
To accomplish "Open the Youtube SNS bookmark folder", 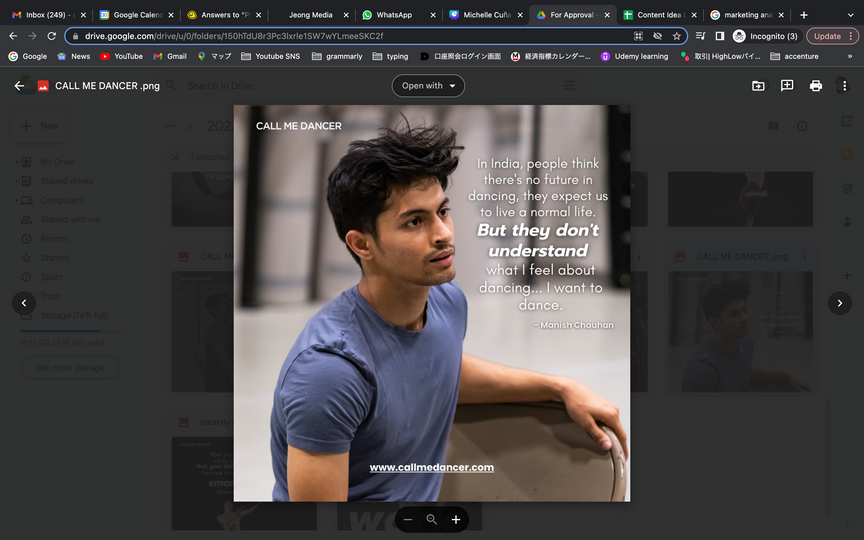I will (x=271, y=56).
